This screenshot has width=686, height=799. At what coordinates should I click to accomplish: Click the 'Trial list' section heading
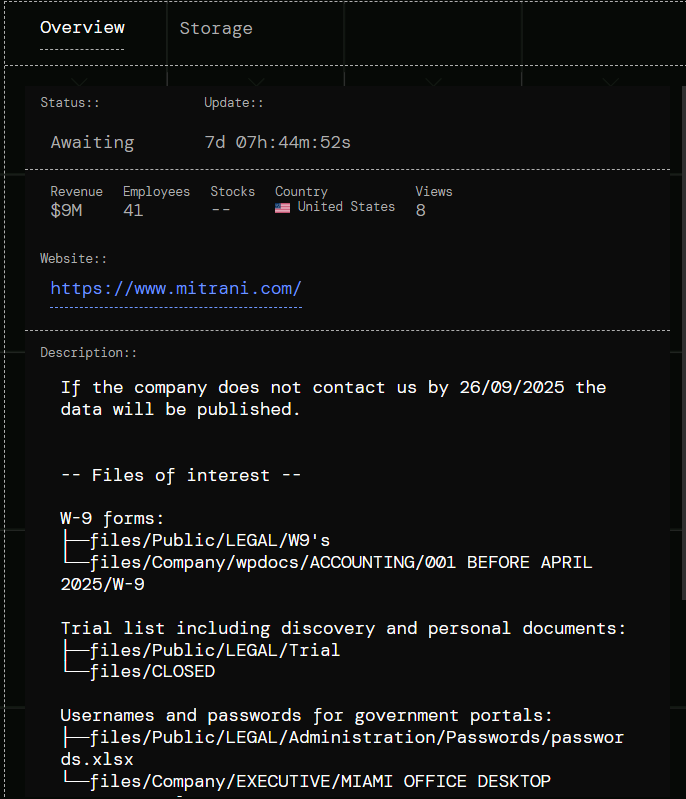tap(343, 628)
